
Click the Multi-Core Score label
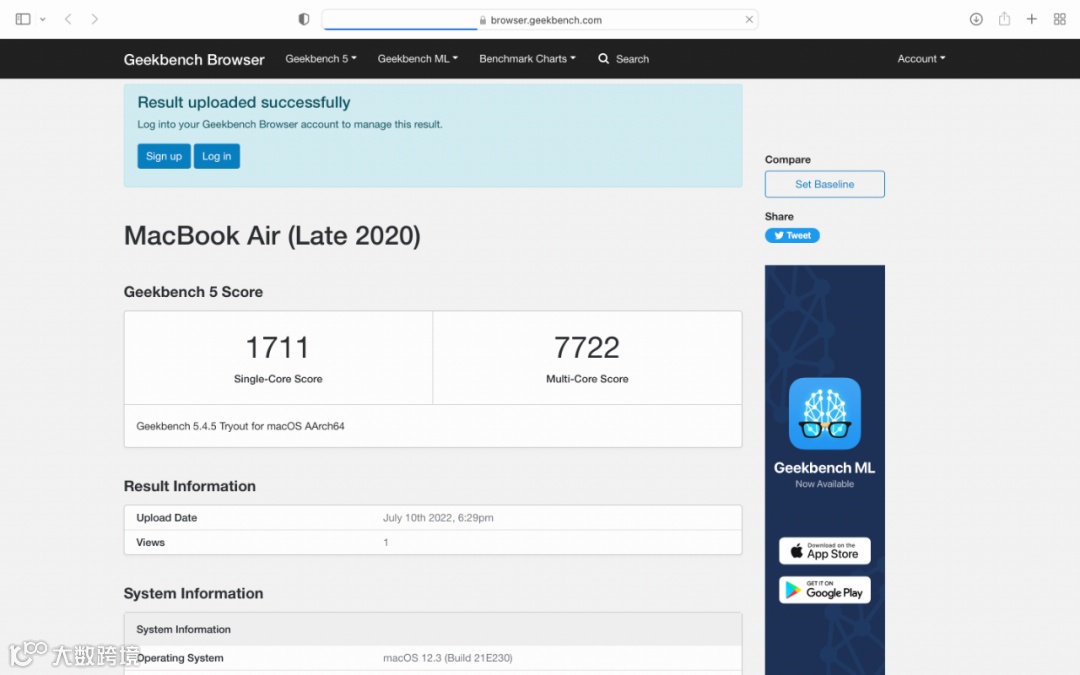[587, 379]
